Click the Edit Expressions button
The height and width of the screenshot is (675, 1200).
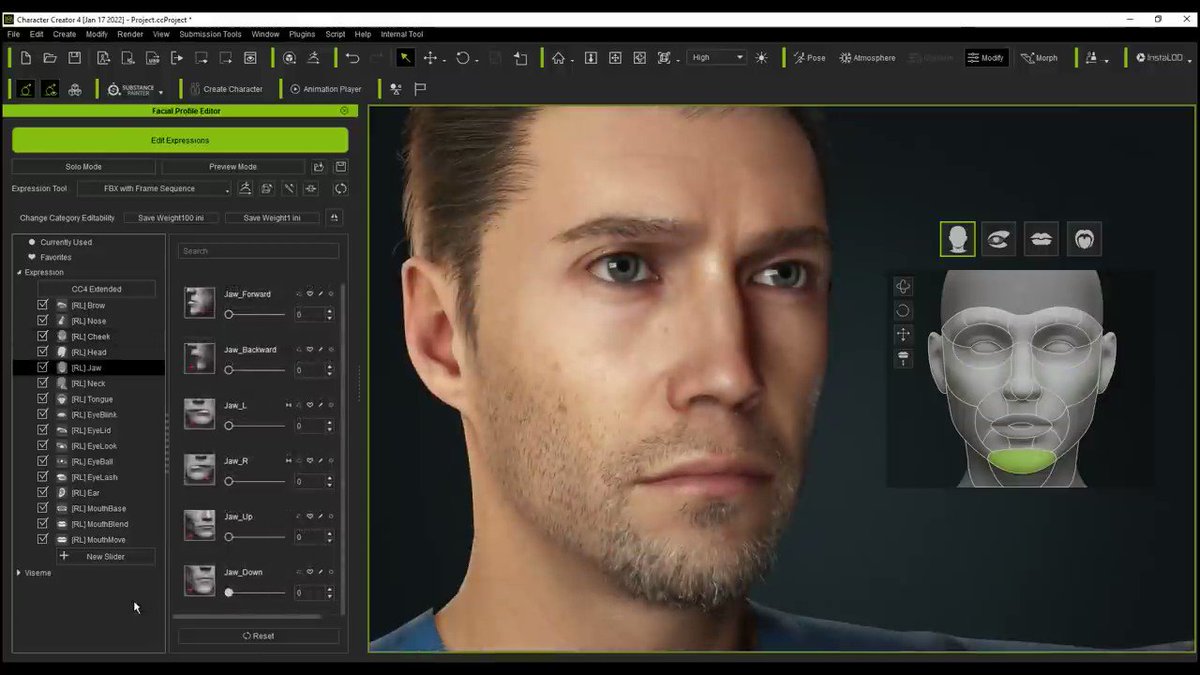(180, 140)
